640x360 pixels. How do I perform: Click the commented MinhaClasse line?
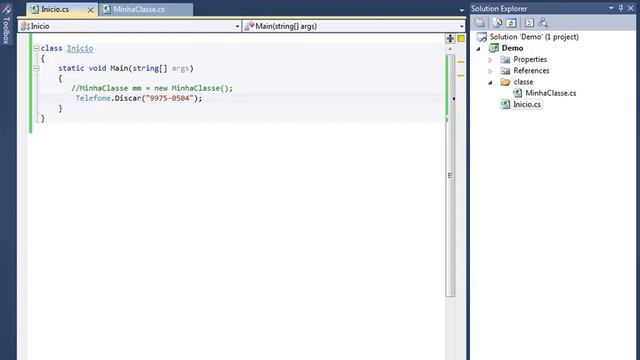[152, 88]
